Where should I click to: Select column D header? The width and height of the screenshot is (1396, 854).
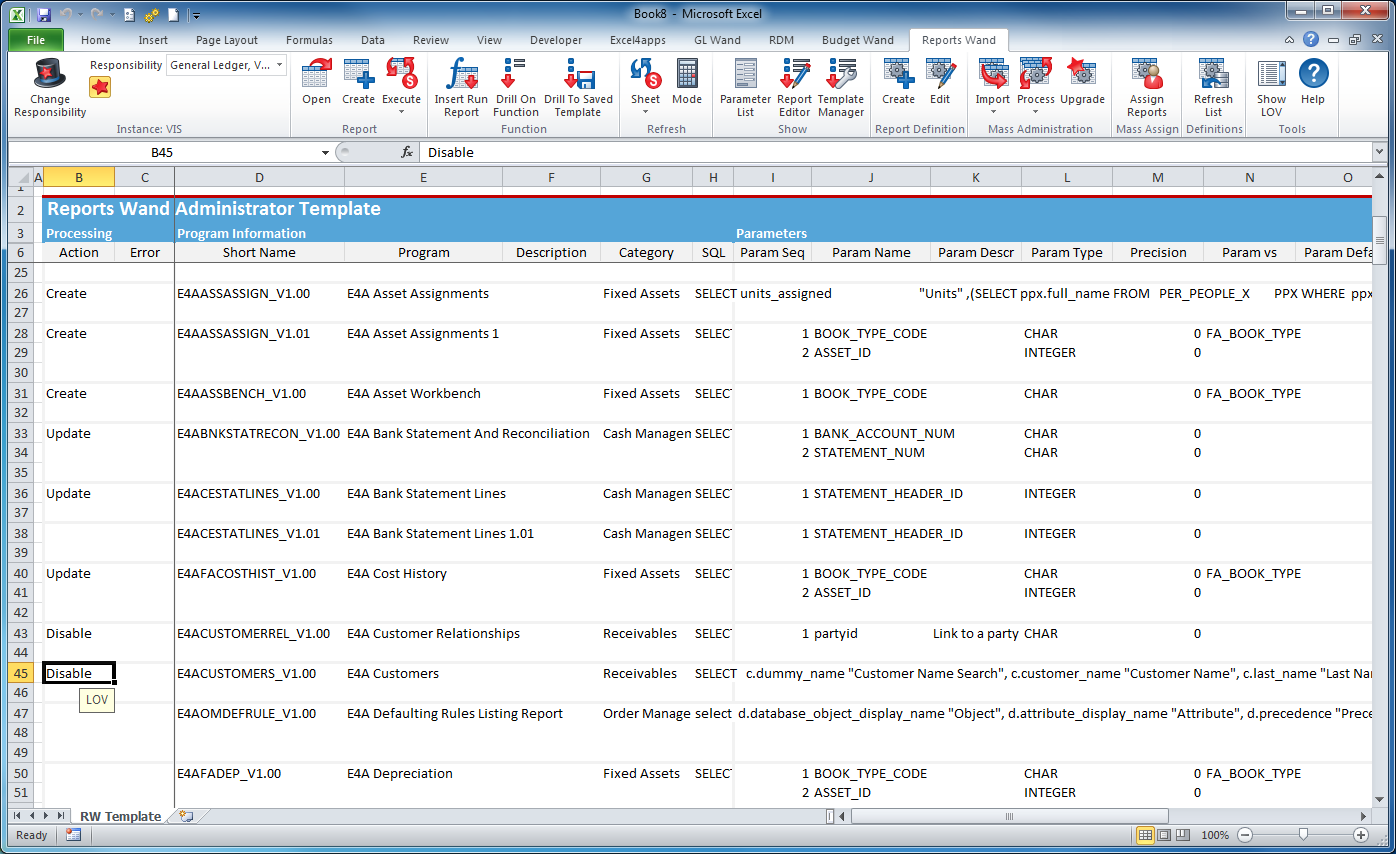(x=259, y=177)
